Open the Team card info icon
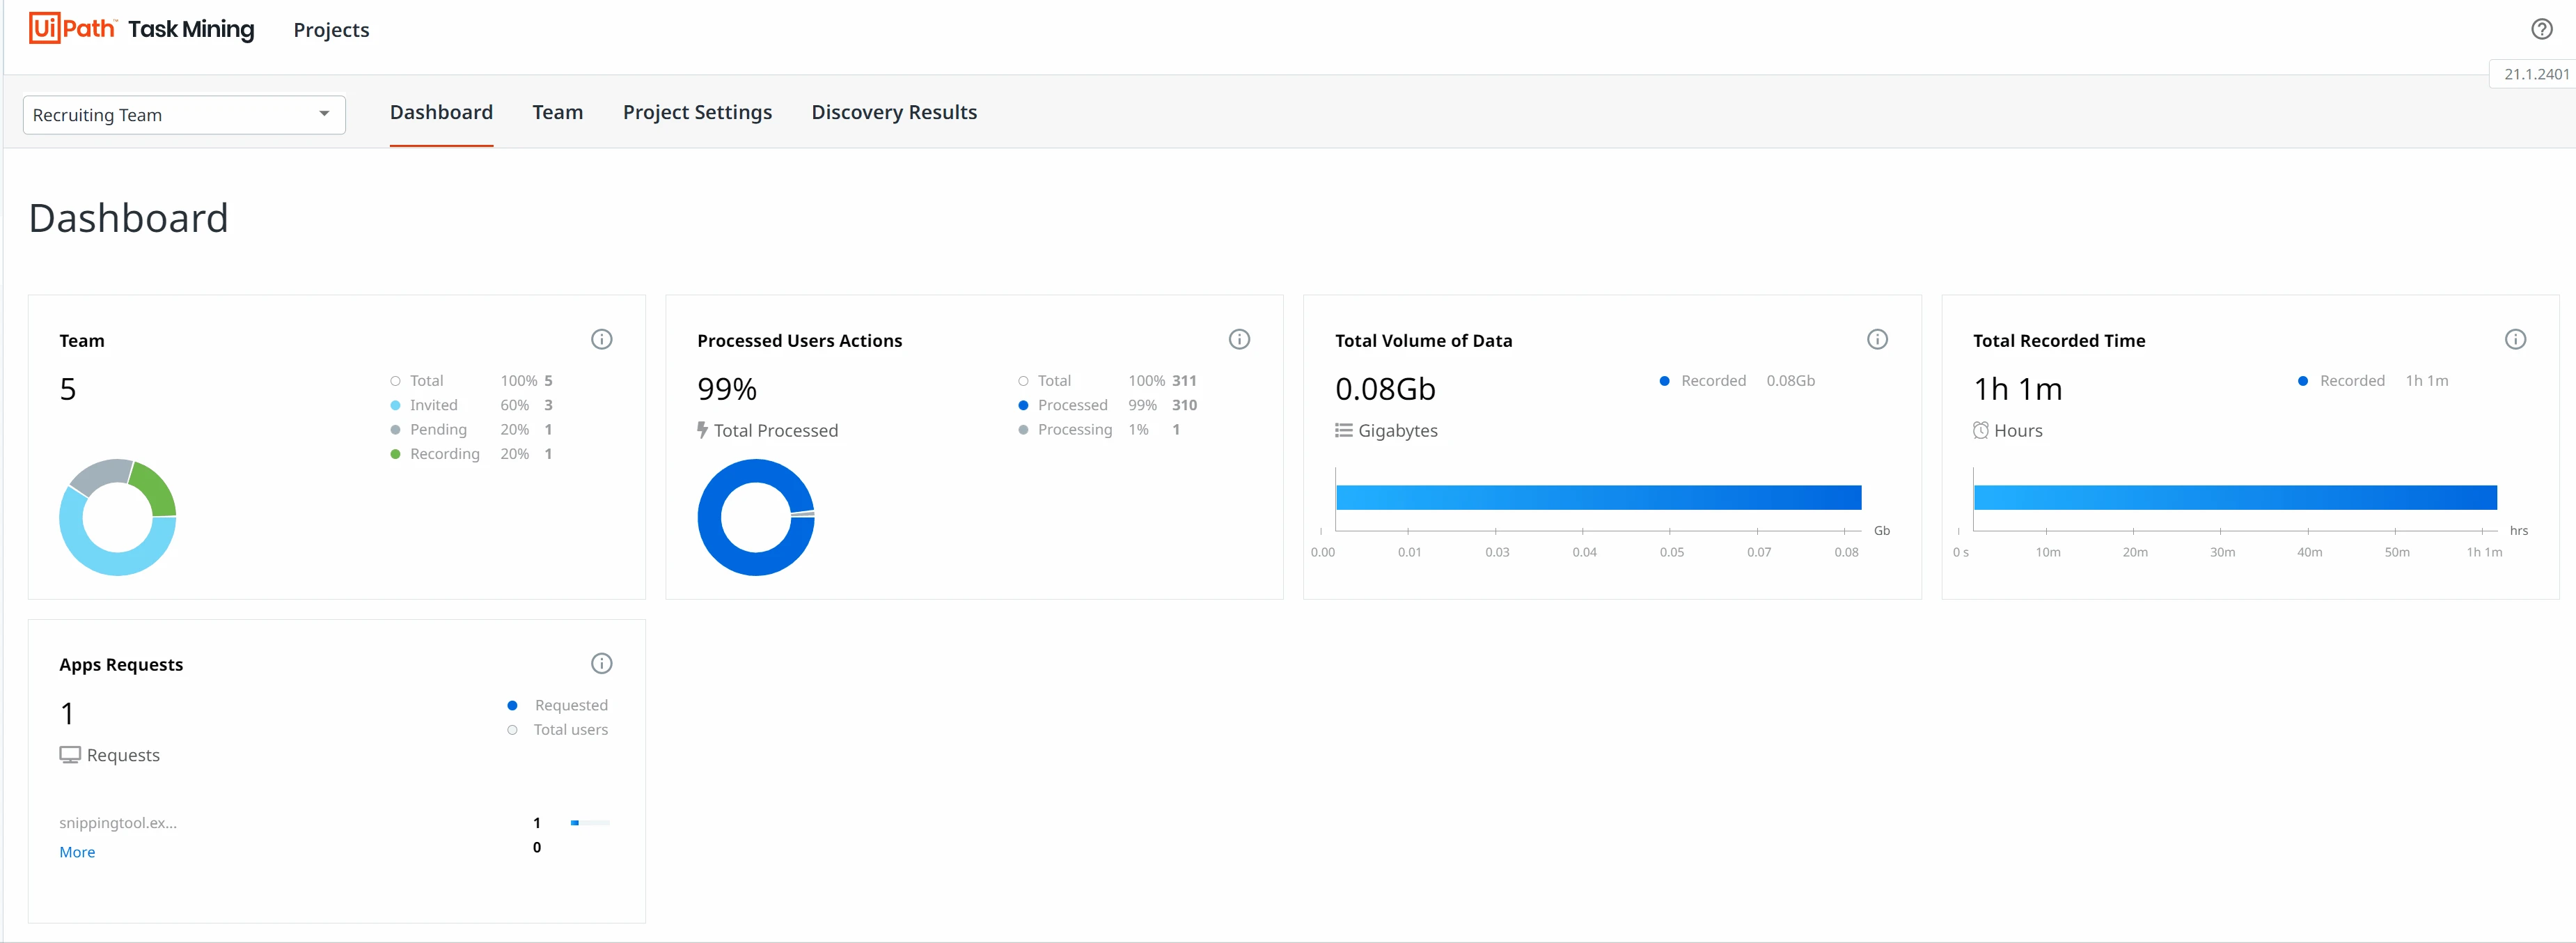The height and width of the screenshot is (943, 2576). tap(601, 339)
